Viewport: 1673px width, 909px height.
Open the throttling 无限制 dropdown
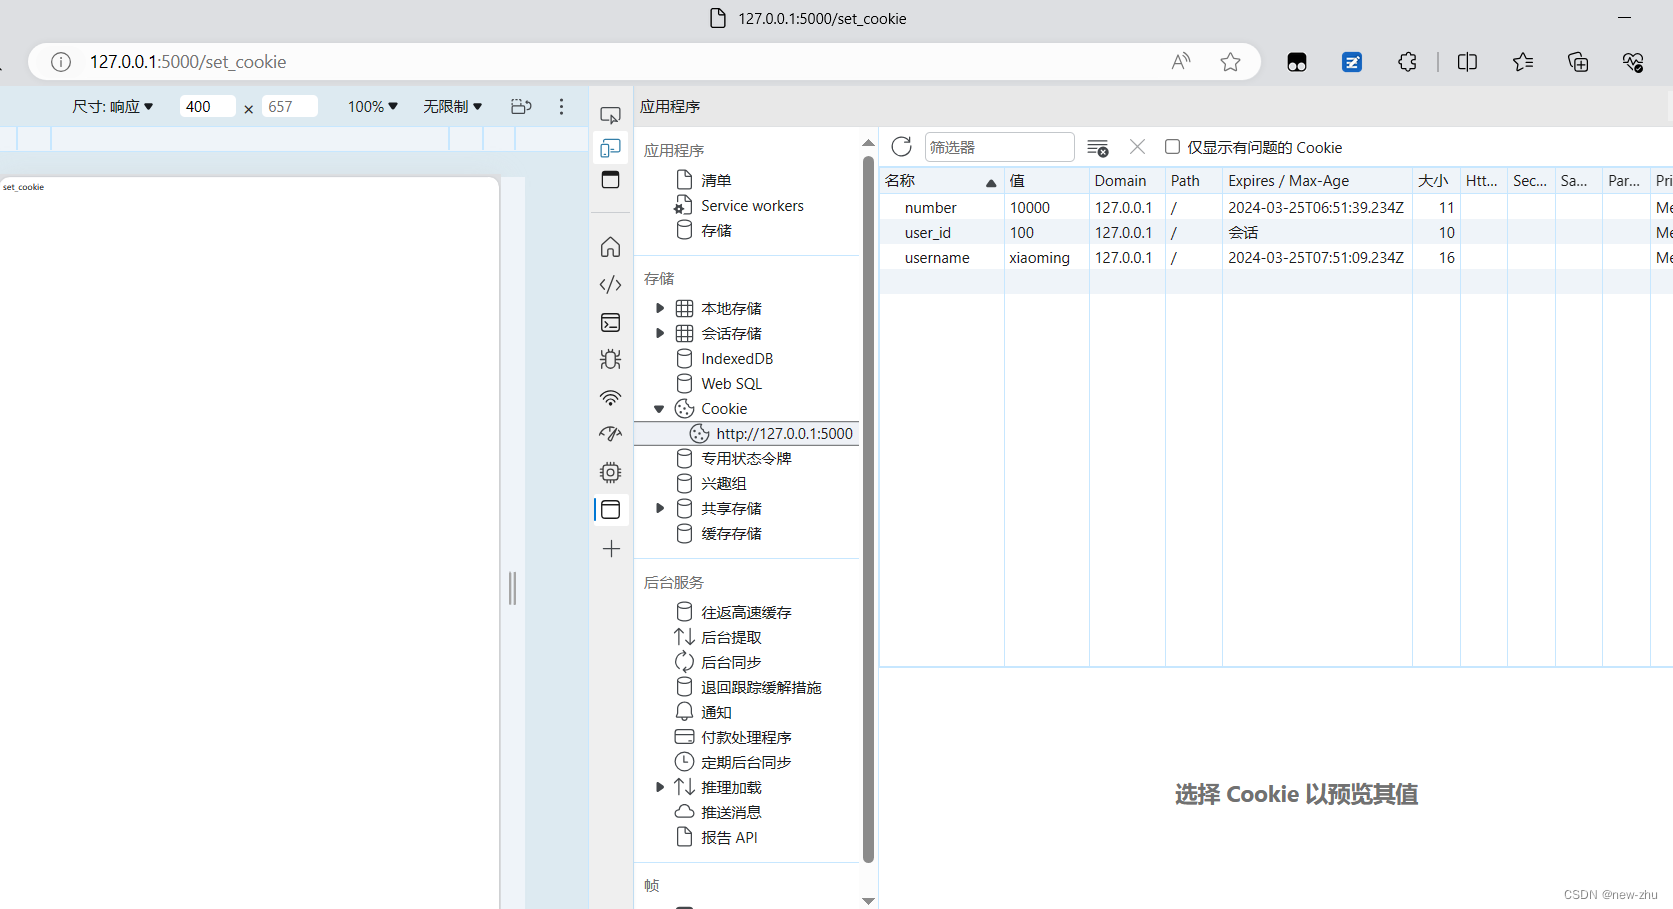coord(452,106)
